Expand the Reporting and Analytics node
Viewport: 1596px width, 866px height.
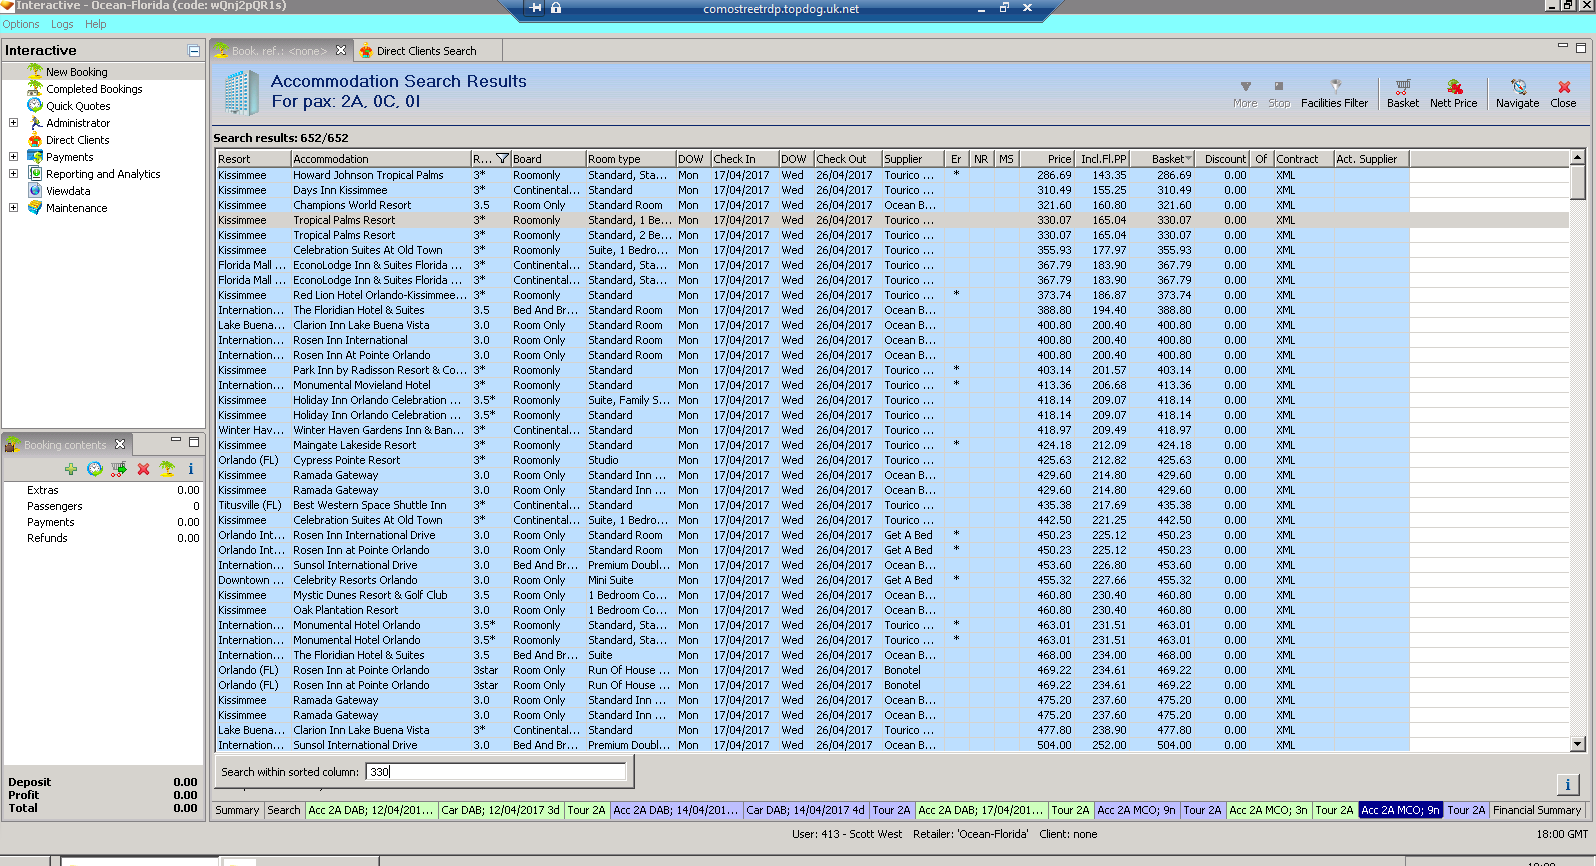13,174
